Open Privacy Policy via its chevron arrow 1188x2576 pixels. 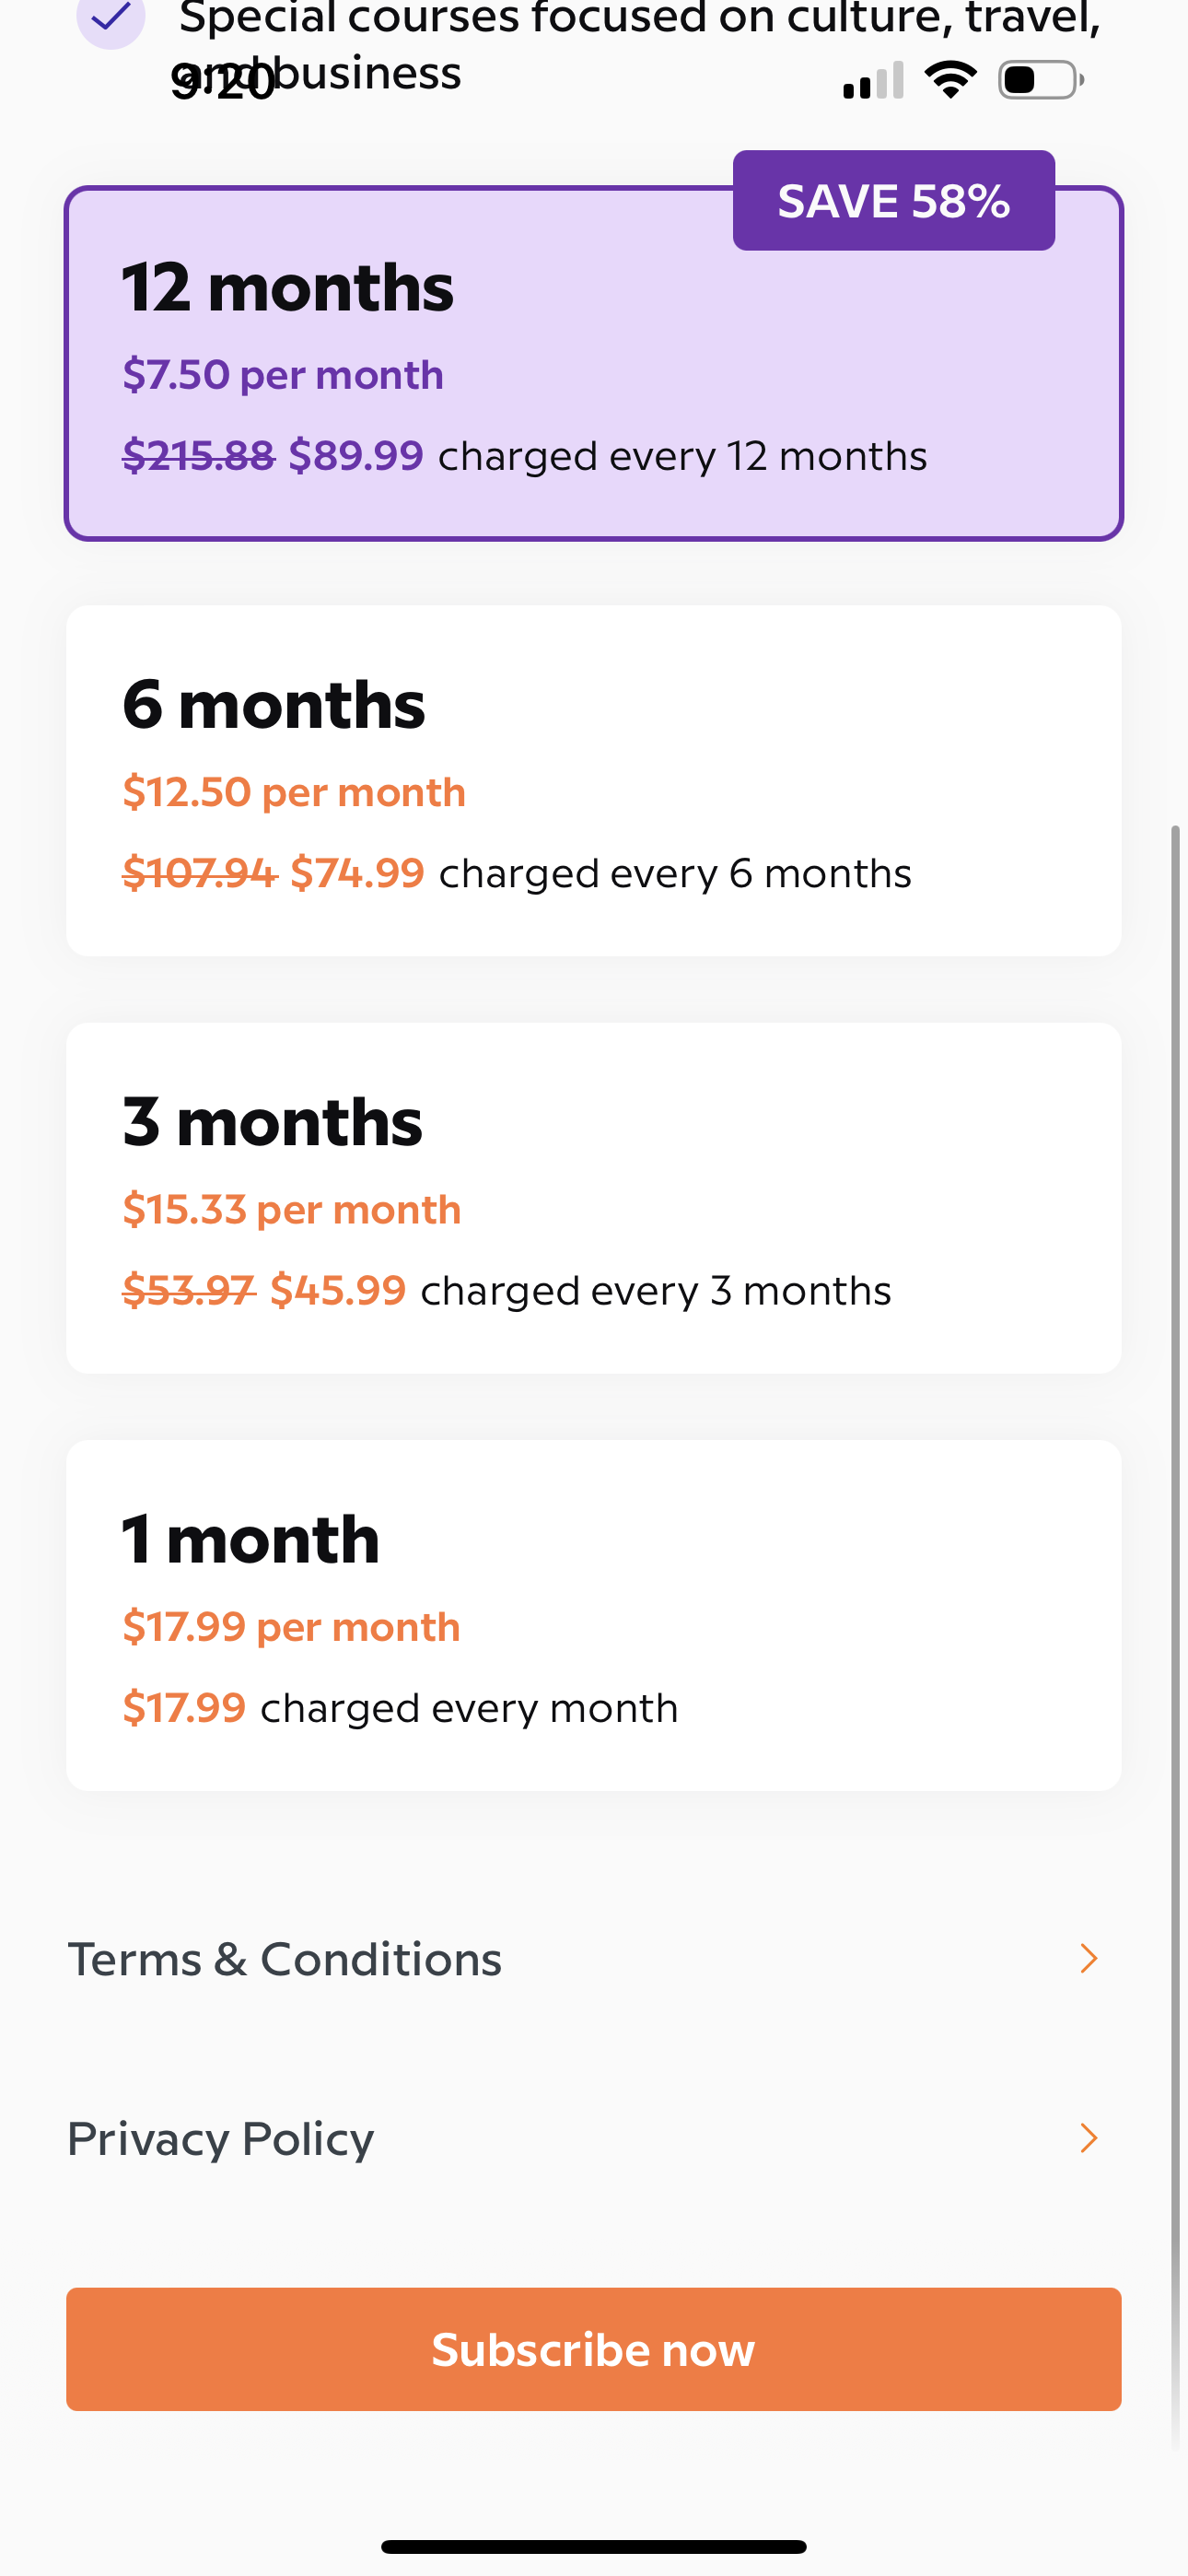(x=1089, y=2138)
